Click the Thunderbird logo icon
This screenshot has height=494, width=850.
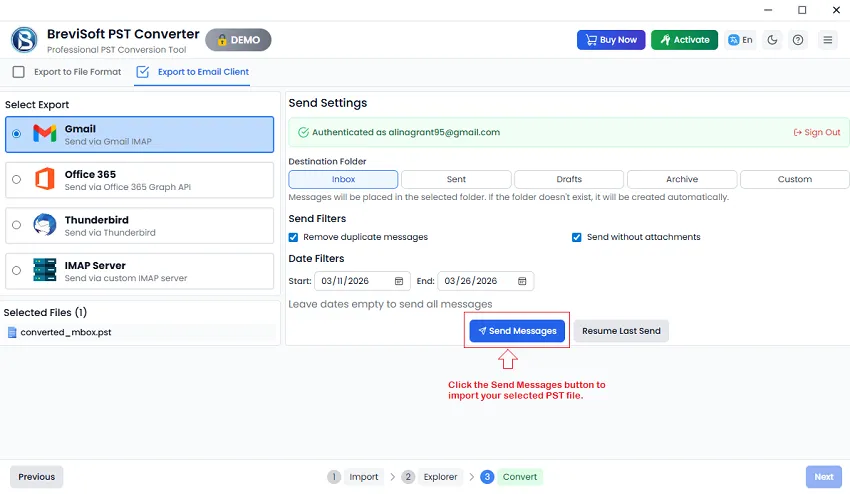coord(44,224)
